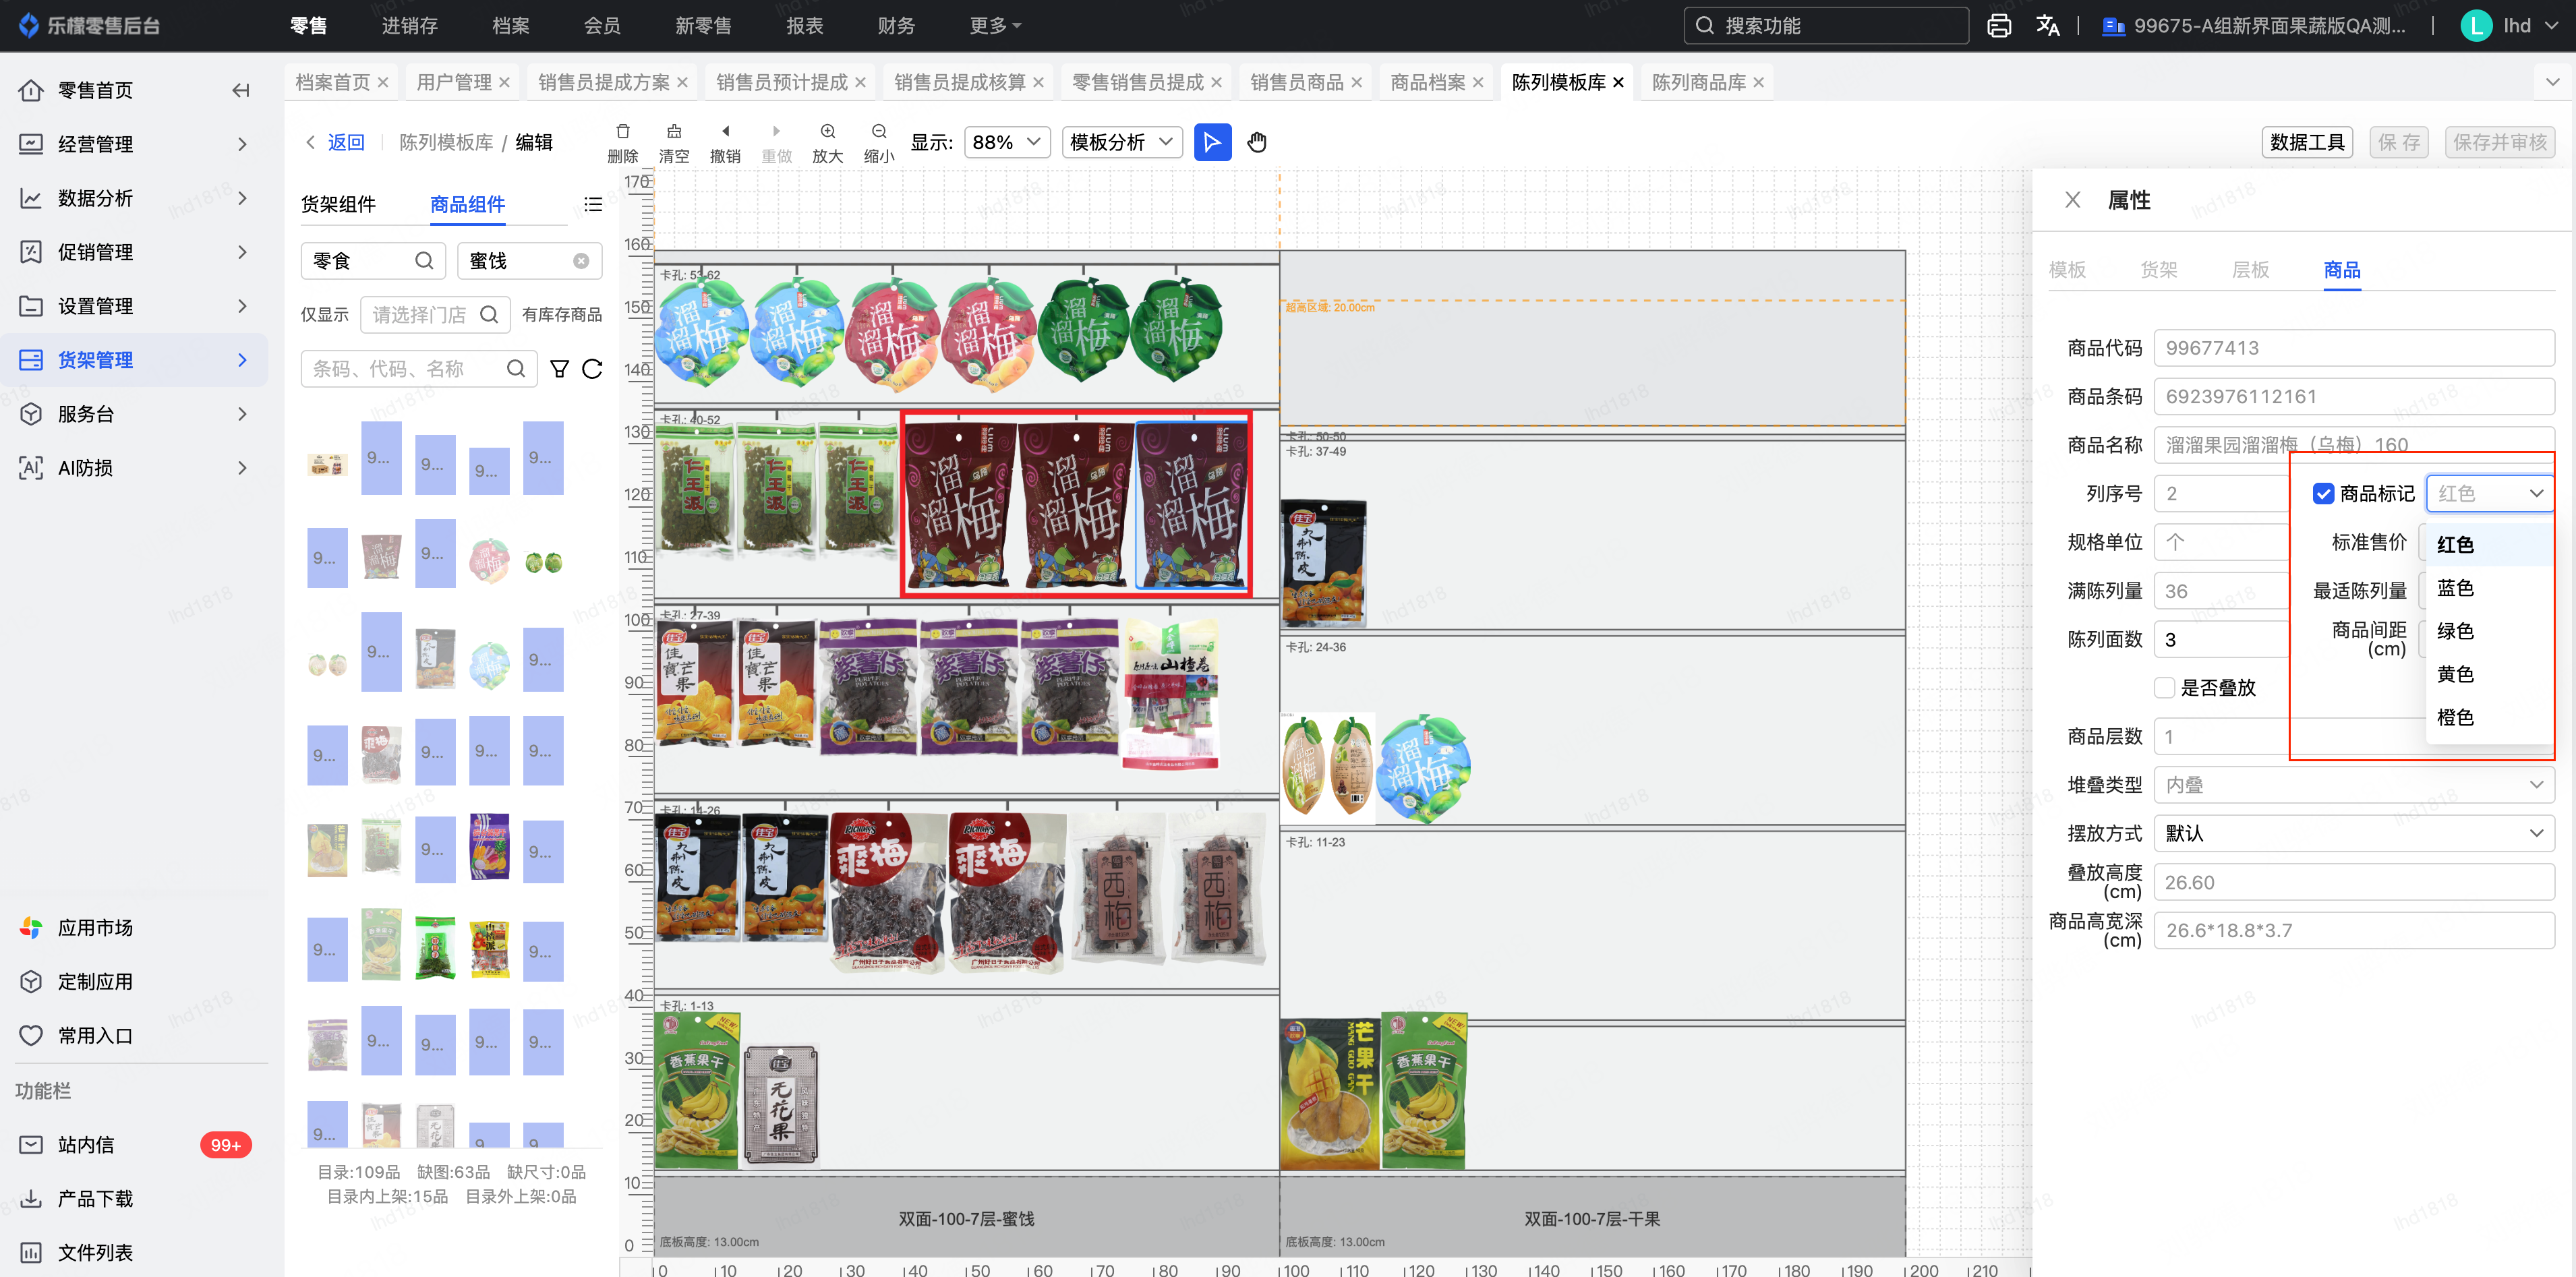Click the undo (撤销) arrow icon
Image resolution: width=2576 pixels, height=1277 pixels.
pos(725,132)
